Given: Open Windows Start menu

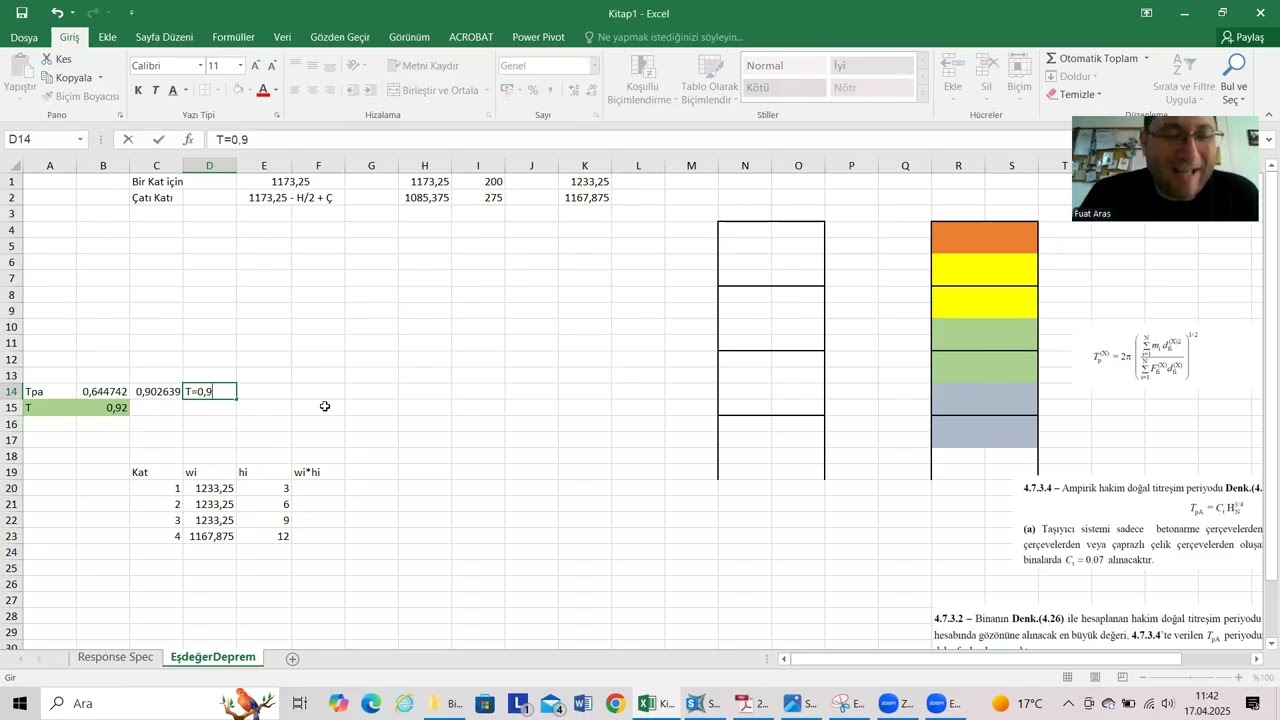Looking at the screenshot, I should click(21, 704).
